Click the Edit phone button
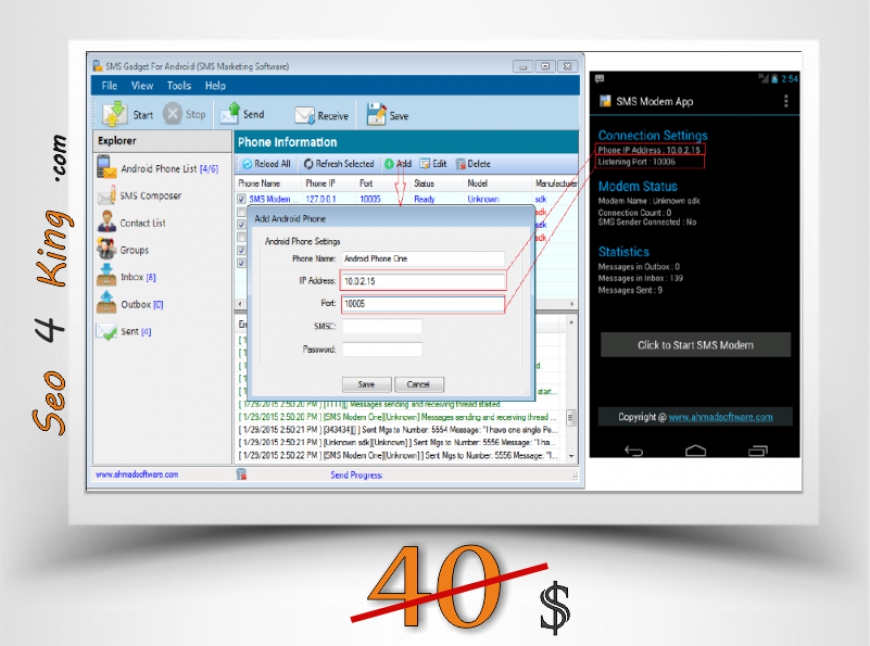 click(433, 164)
